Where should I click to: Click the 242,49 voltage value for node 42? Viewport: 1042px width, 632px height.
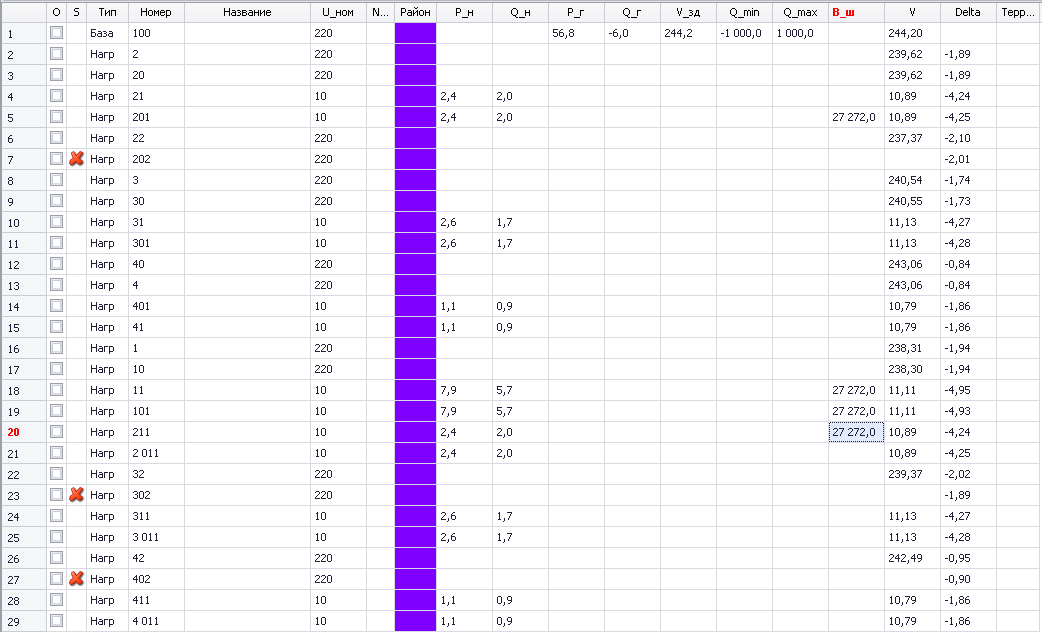tap(905, 558)
